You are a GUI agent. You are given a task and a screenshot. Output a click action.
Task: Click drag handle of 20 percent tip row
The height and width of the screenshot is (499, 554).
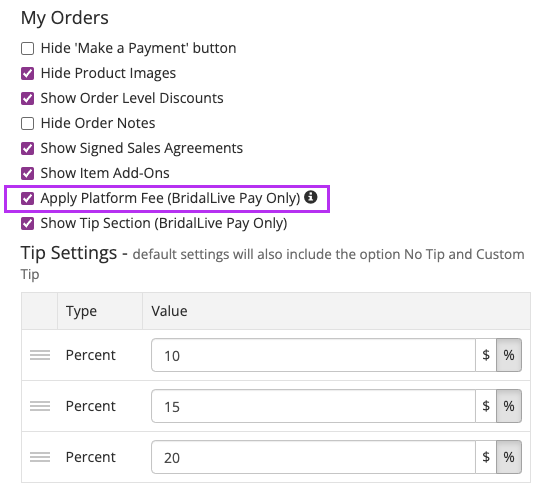point(40,457)
